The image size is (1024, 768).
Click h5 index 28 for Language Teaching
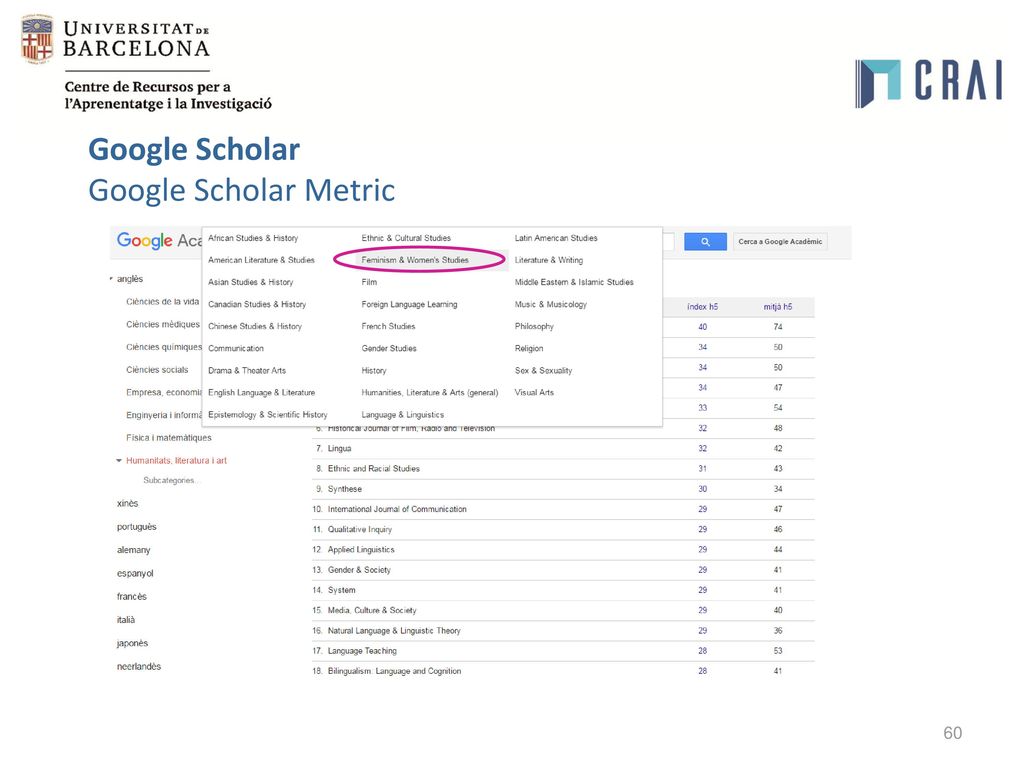[702, 651]
